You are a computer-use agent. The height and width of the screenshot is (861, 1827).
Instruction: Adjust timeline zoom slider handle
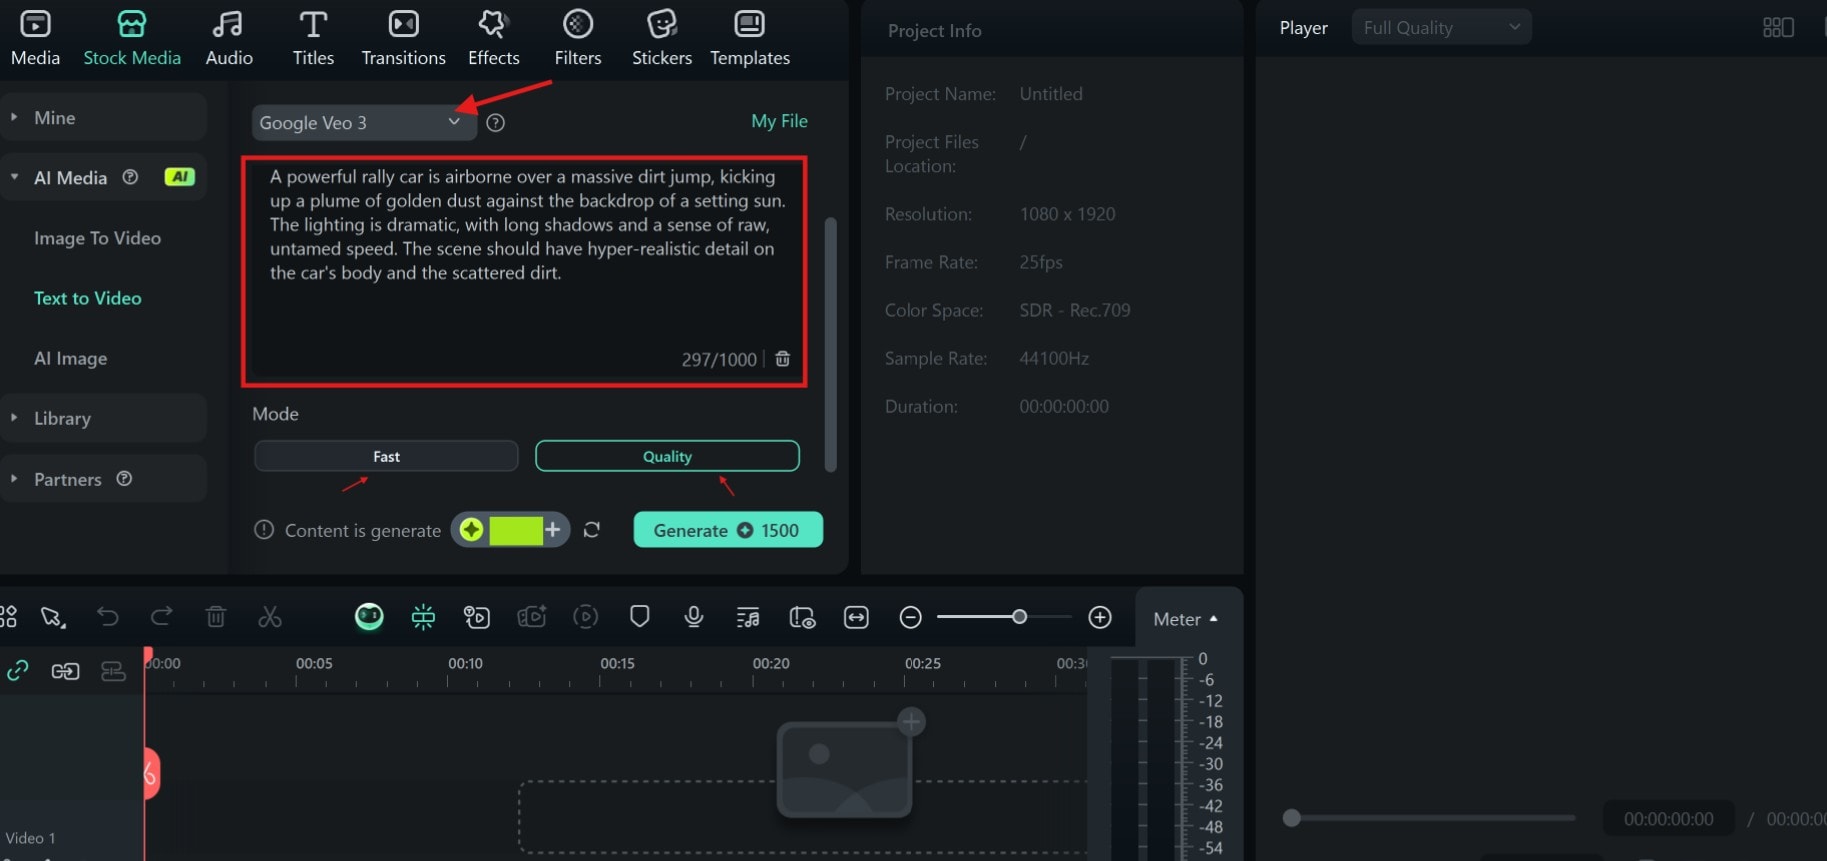1019,617
